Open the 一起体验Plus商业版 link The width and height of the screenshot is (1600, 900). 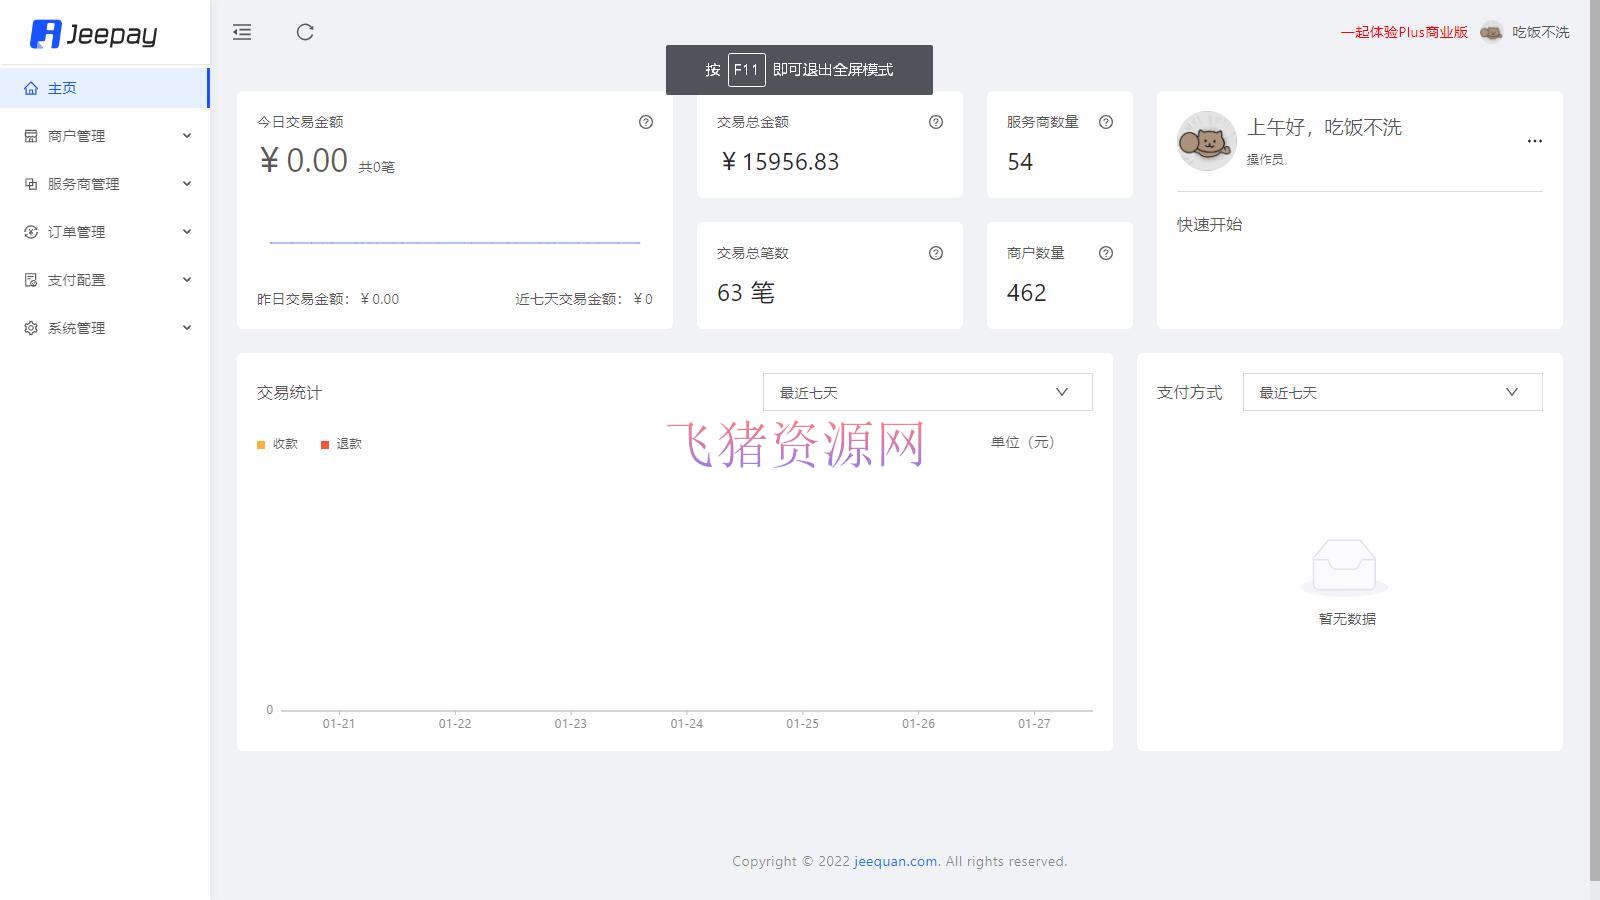(1403, 32)
